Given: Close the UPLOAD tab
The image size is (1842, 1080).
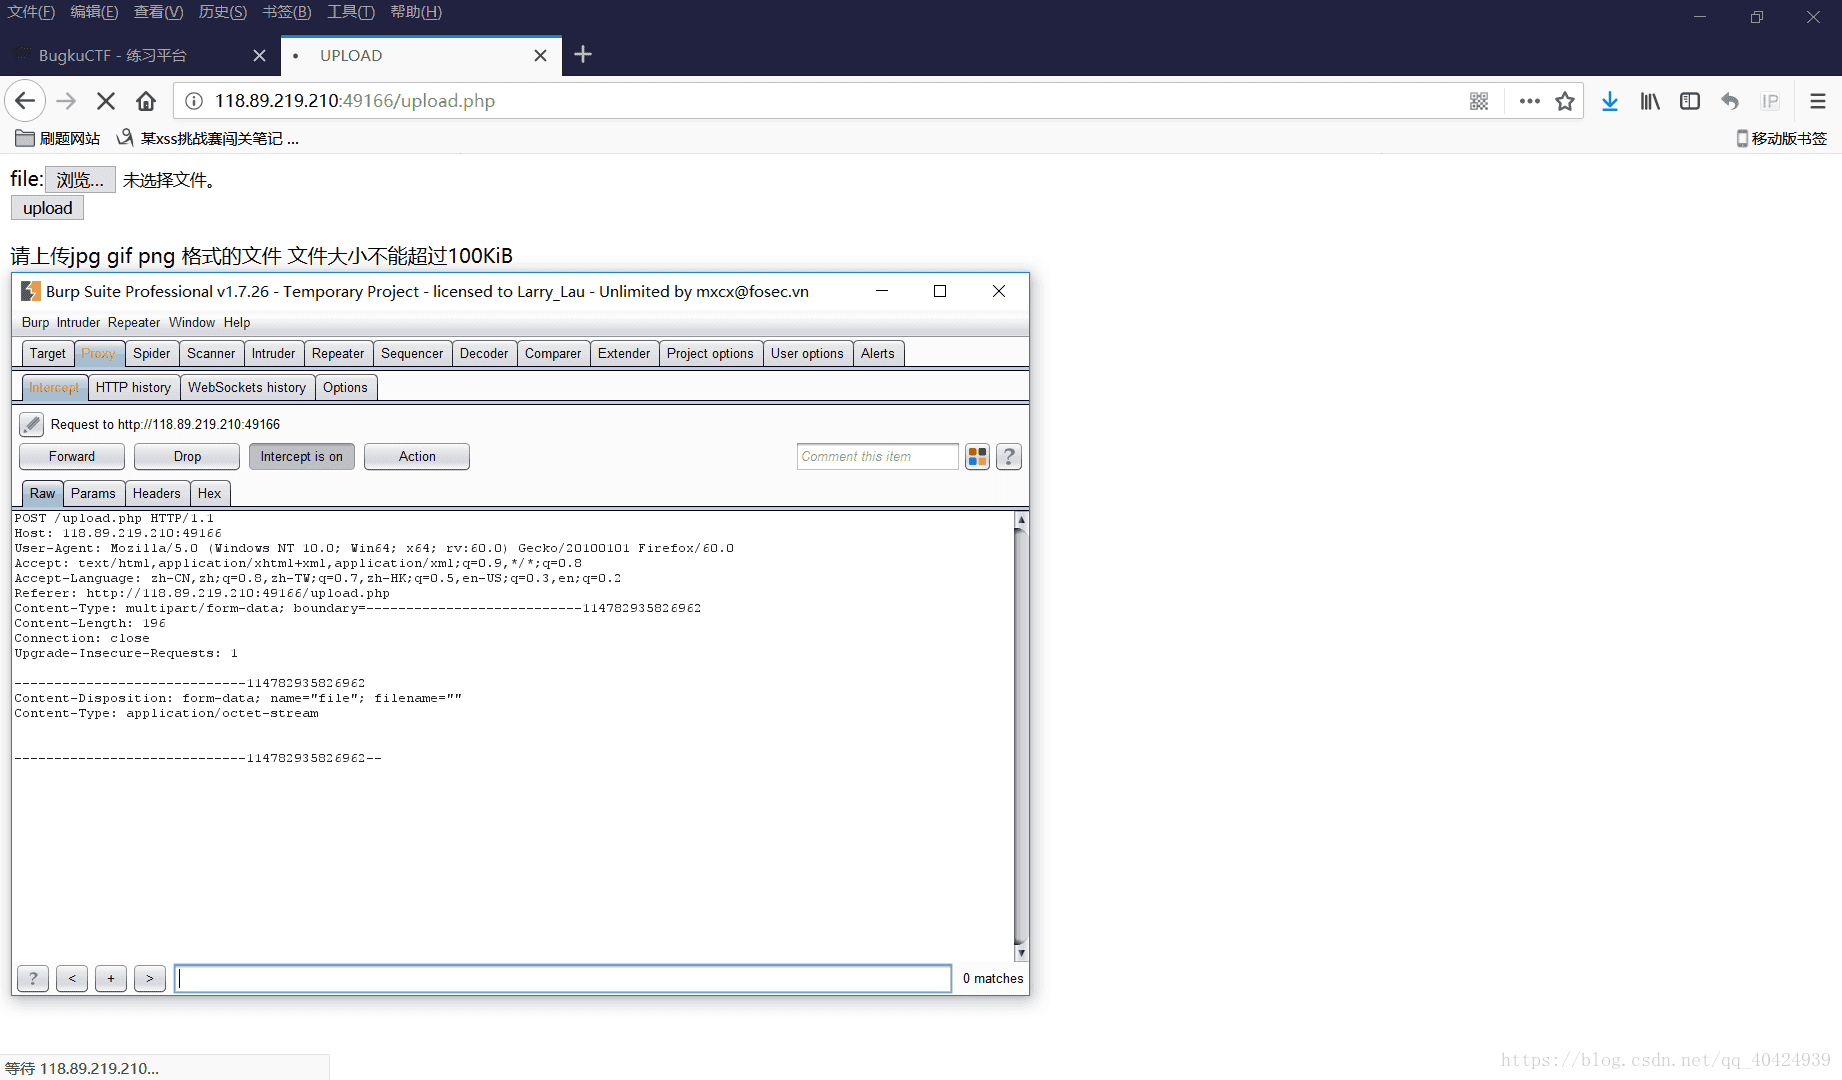Looking at the screenshot, I should click(540, 56).
